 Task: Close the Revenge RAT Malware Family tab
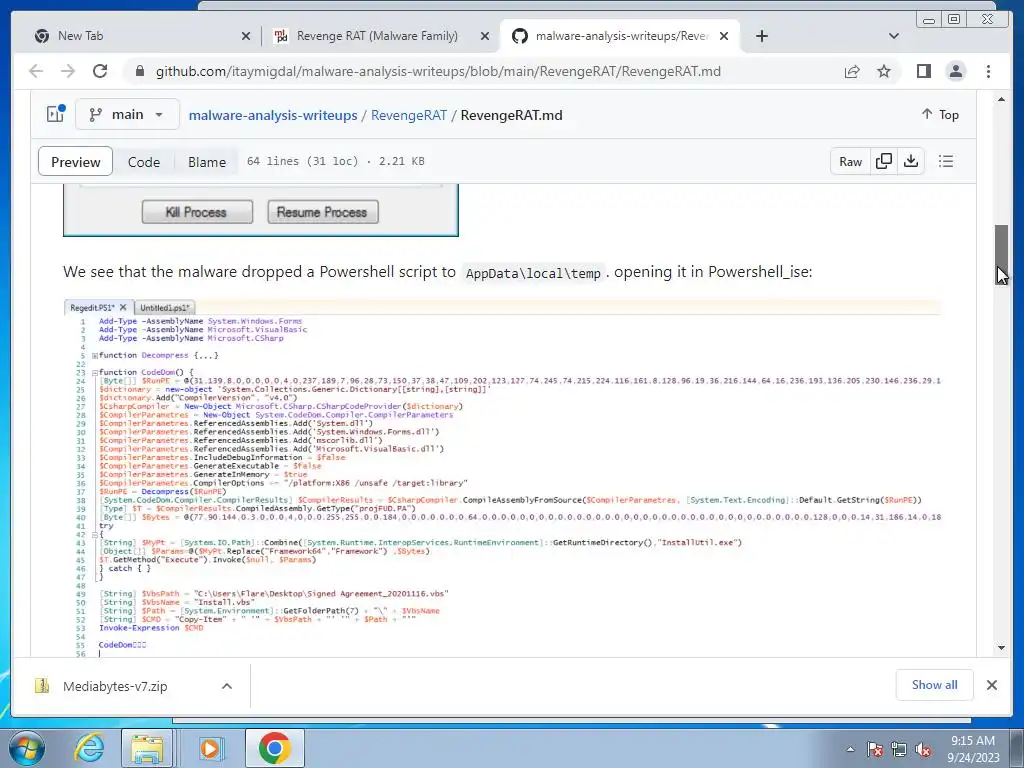coord(485,36)
